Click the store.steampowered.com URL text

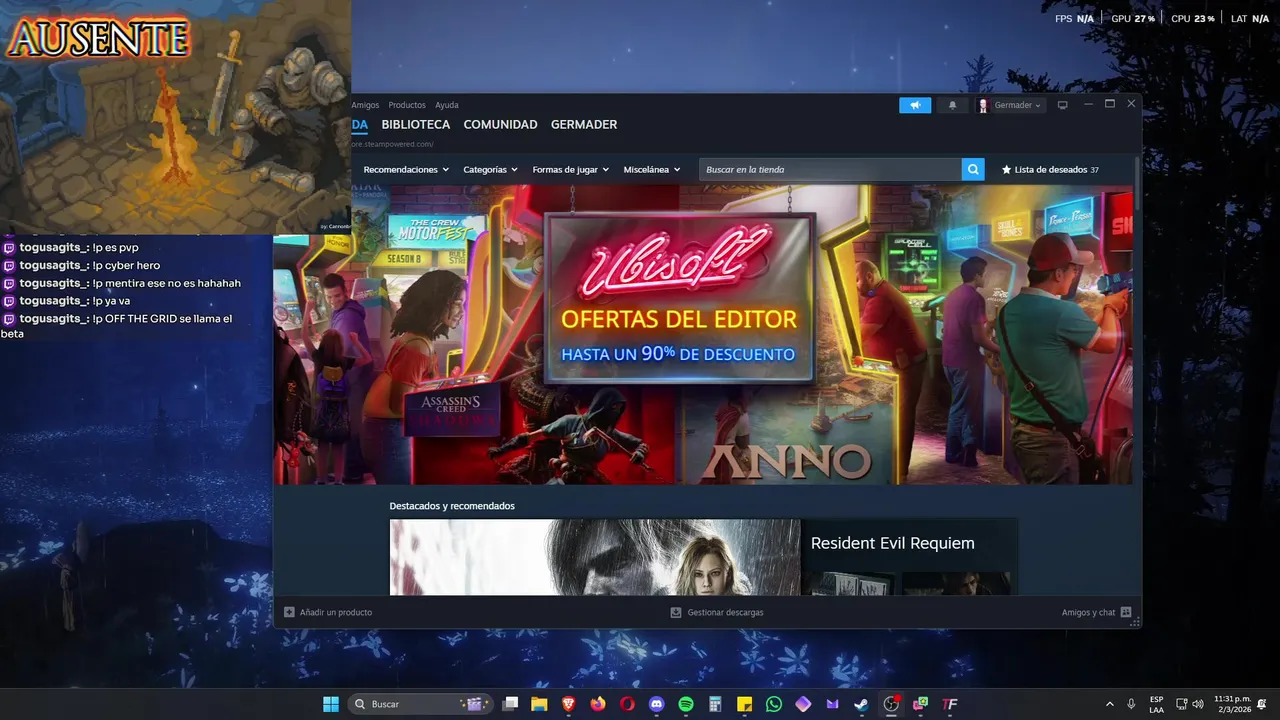(391, 144)
